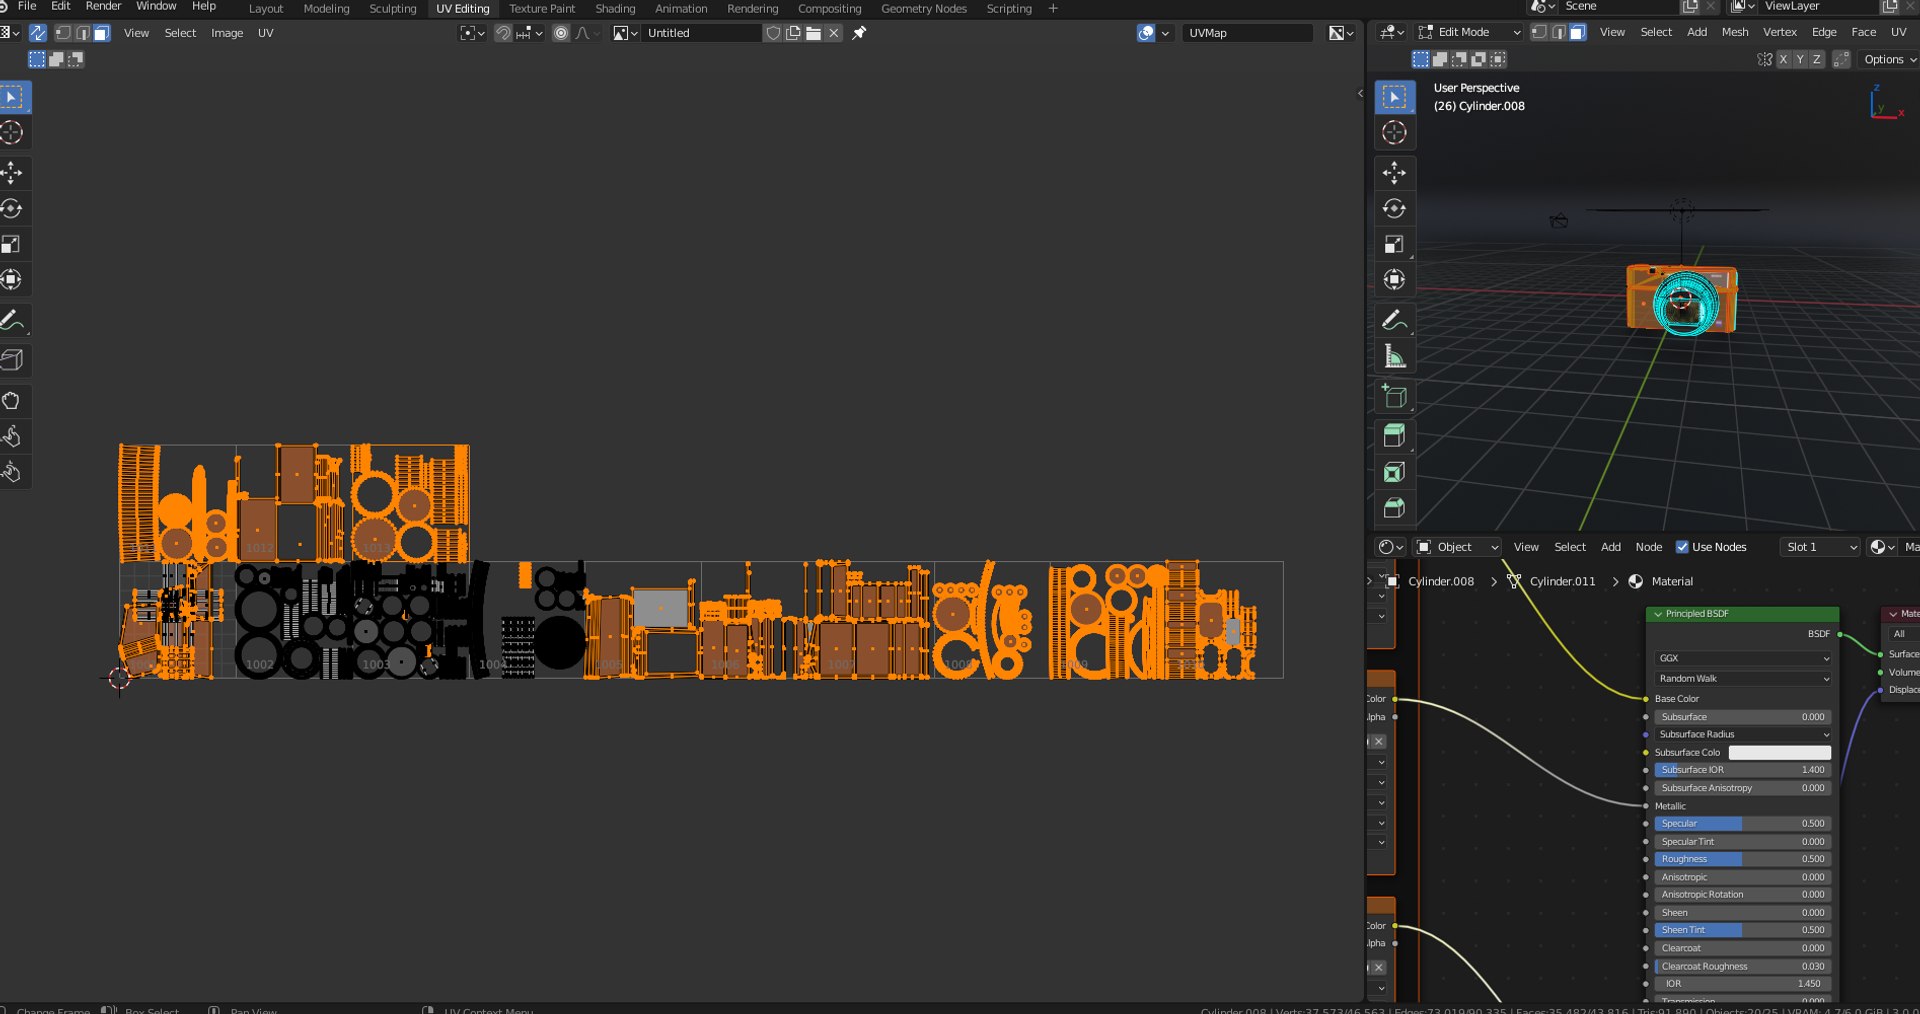The width and height of the screenshot is (1920, 1014).
Task: Open the Render menu
Action: (x=103, y=6)
